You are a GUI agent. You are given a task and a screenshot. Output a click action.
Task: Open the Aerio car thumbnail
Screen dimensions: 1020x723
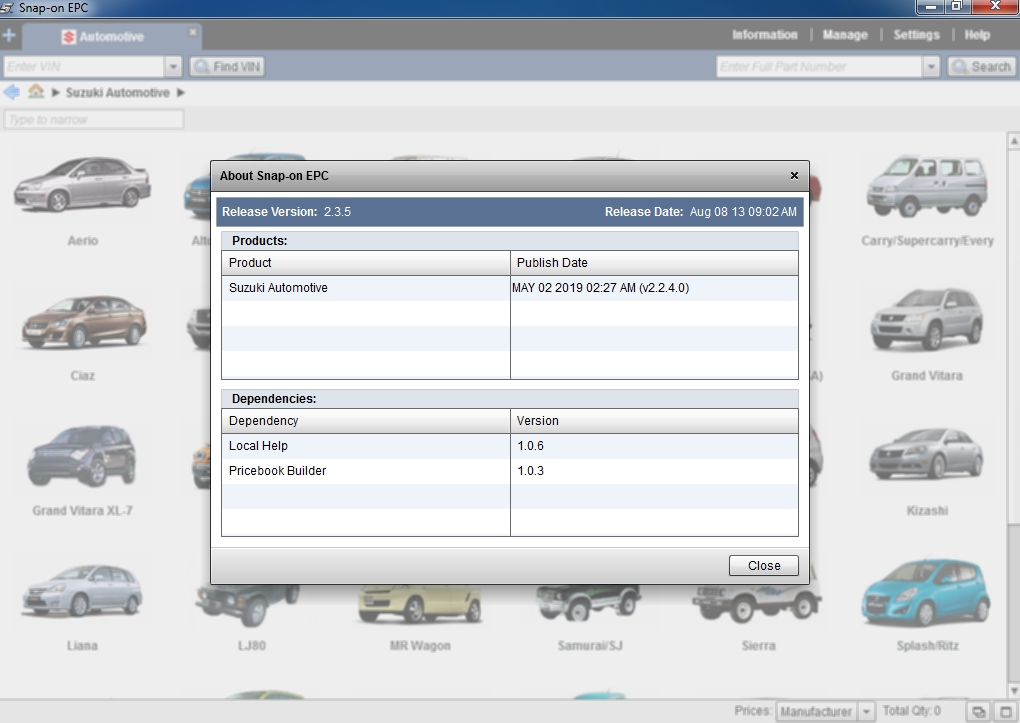(83, 185)
